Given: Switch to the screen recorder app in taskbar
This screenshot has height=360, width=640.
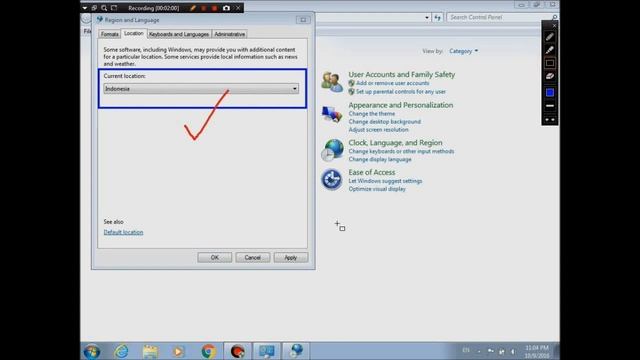Looking at the screenshot, I should click(238, 351).
